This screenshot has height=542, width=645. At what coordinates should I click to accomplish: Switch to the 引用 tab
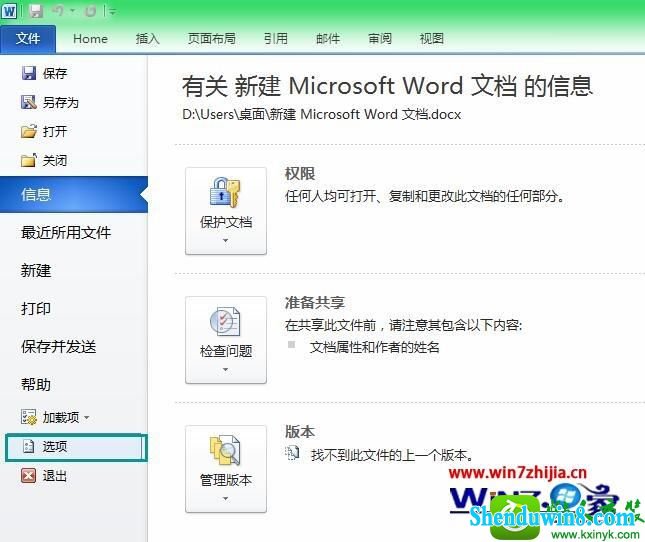point(276,39)
